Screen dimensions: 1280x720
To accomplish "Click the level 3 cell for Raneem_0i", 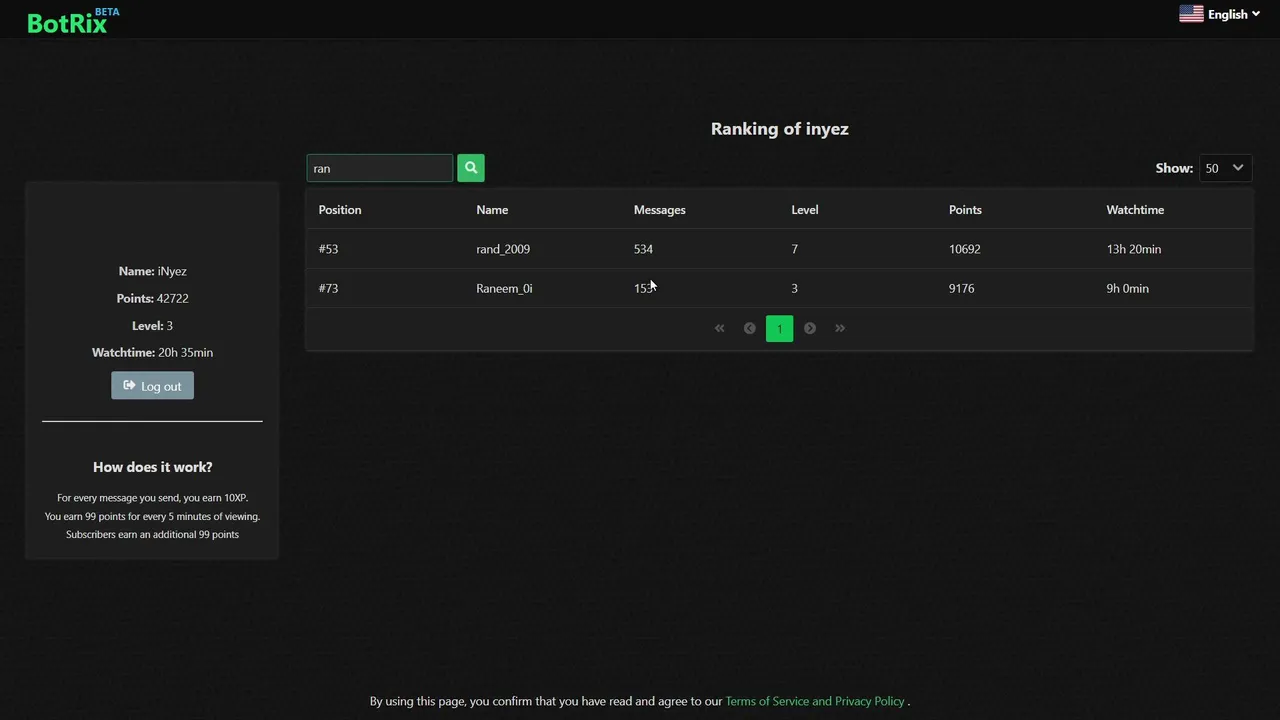I will (795, 288).
